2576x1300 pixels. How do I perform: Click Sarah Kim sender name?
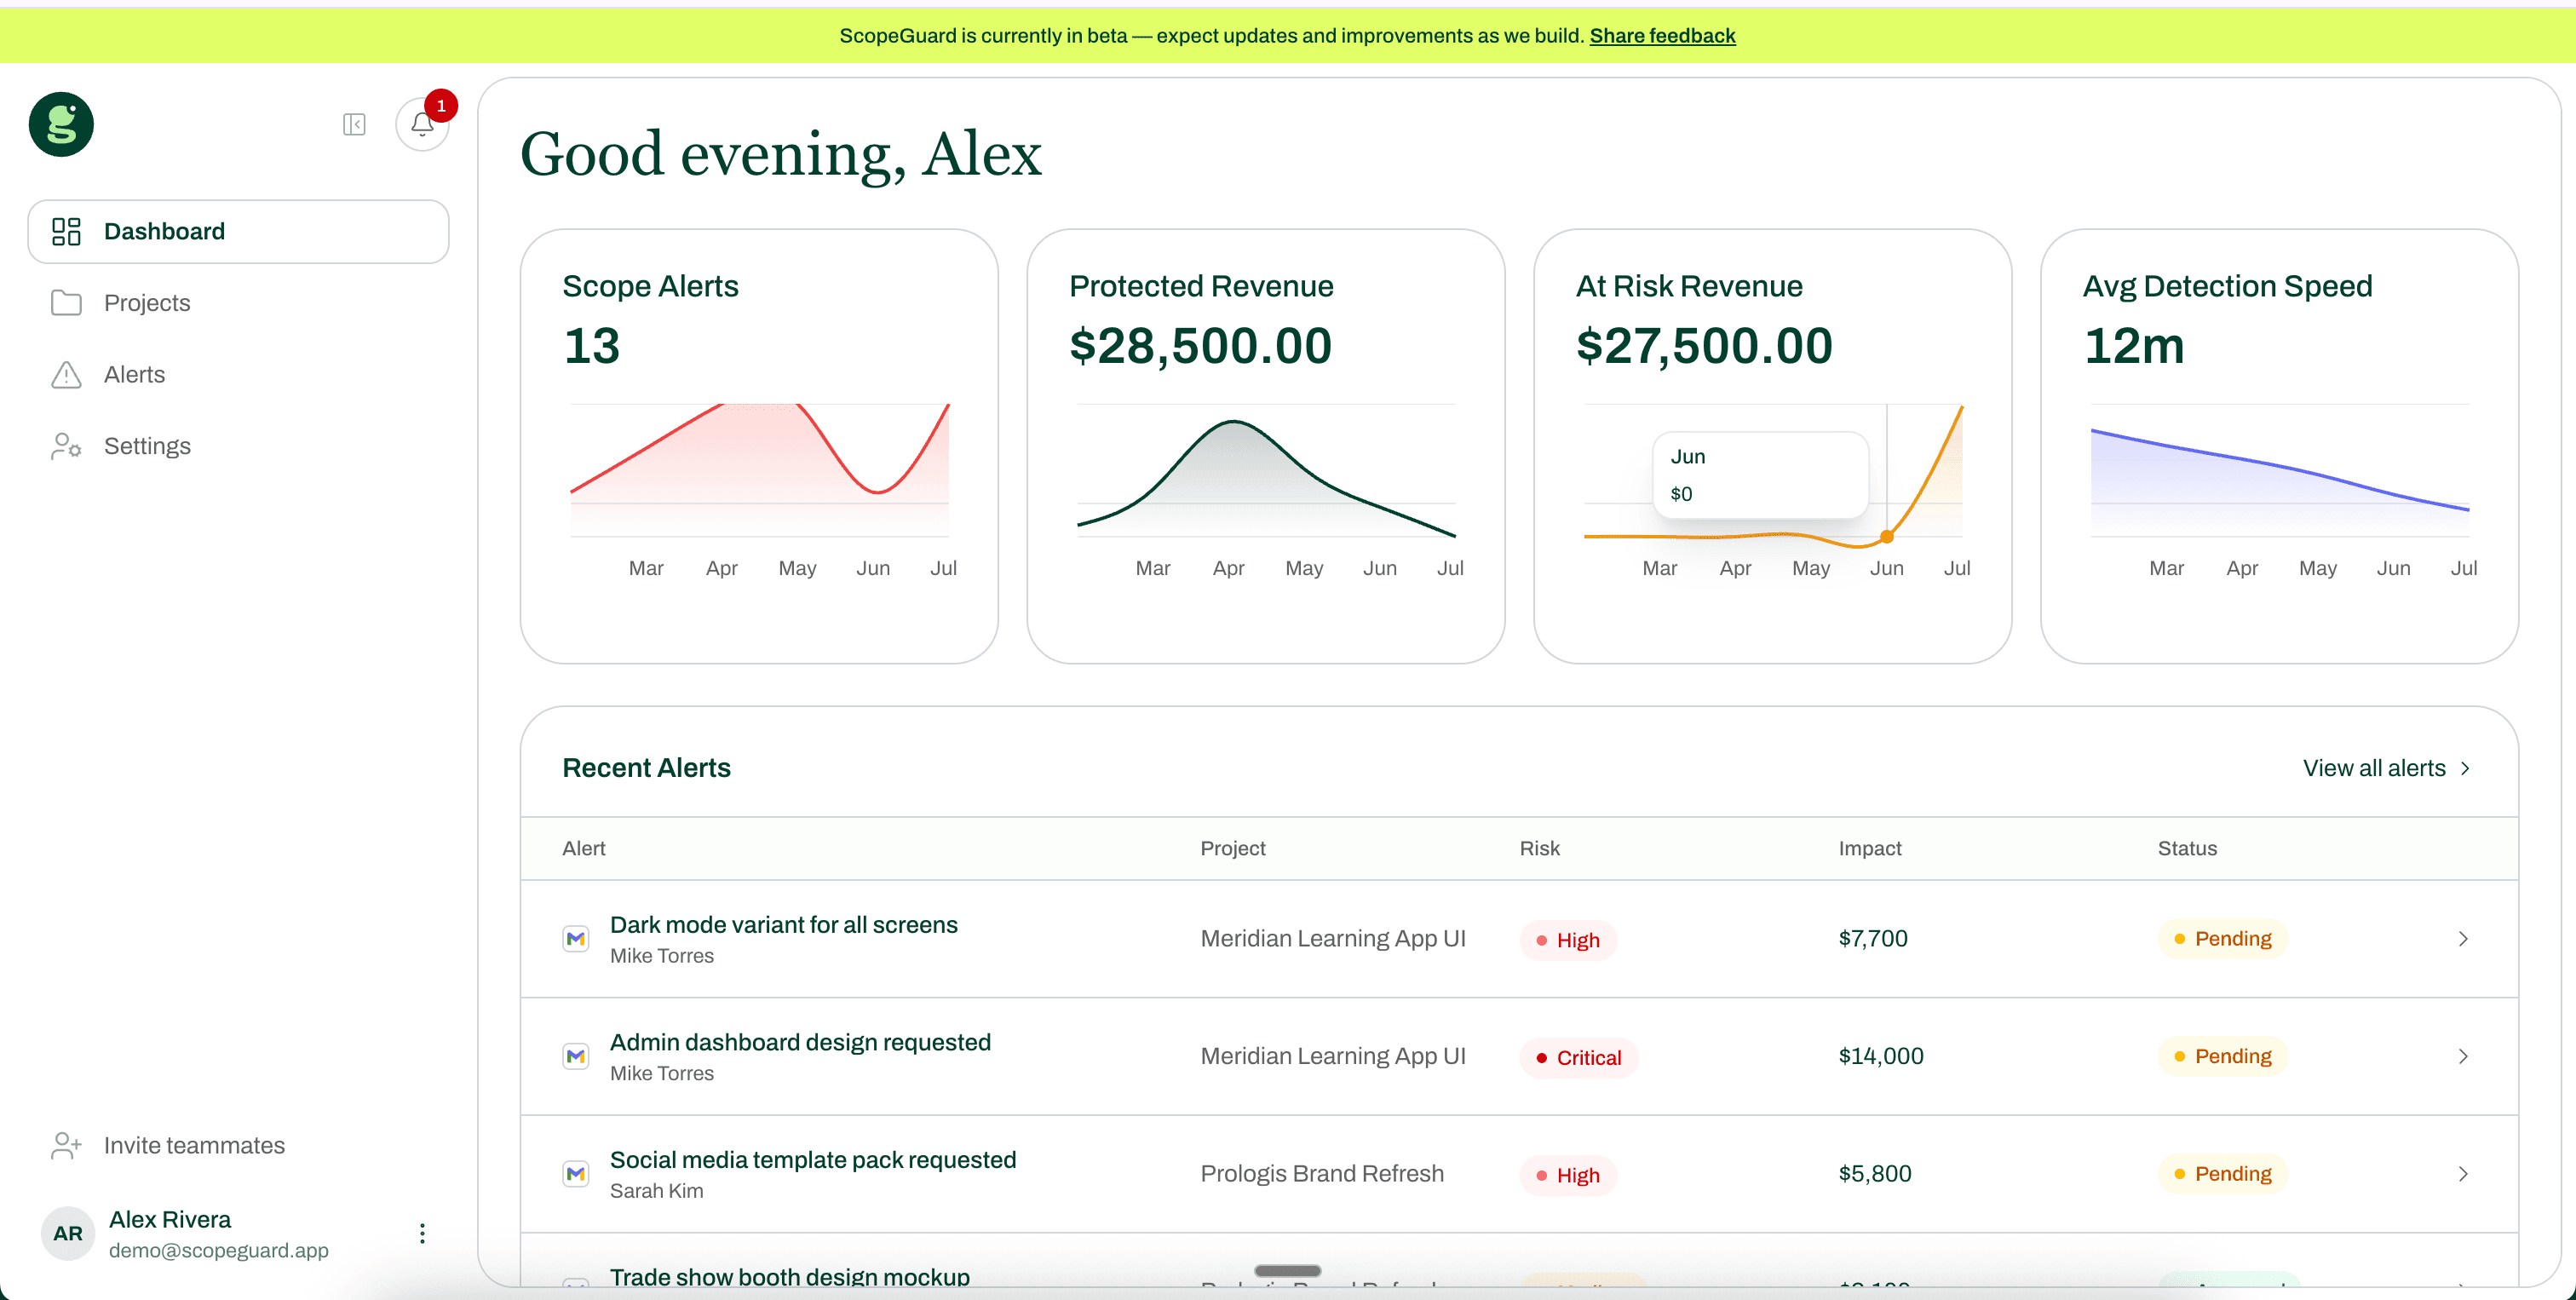pos(657,1191)
